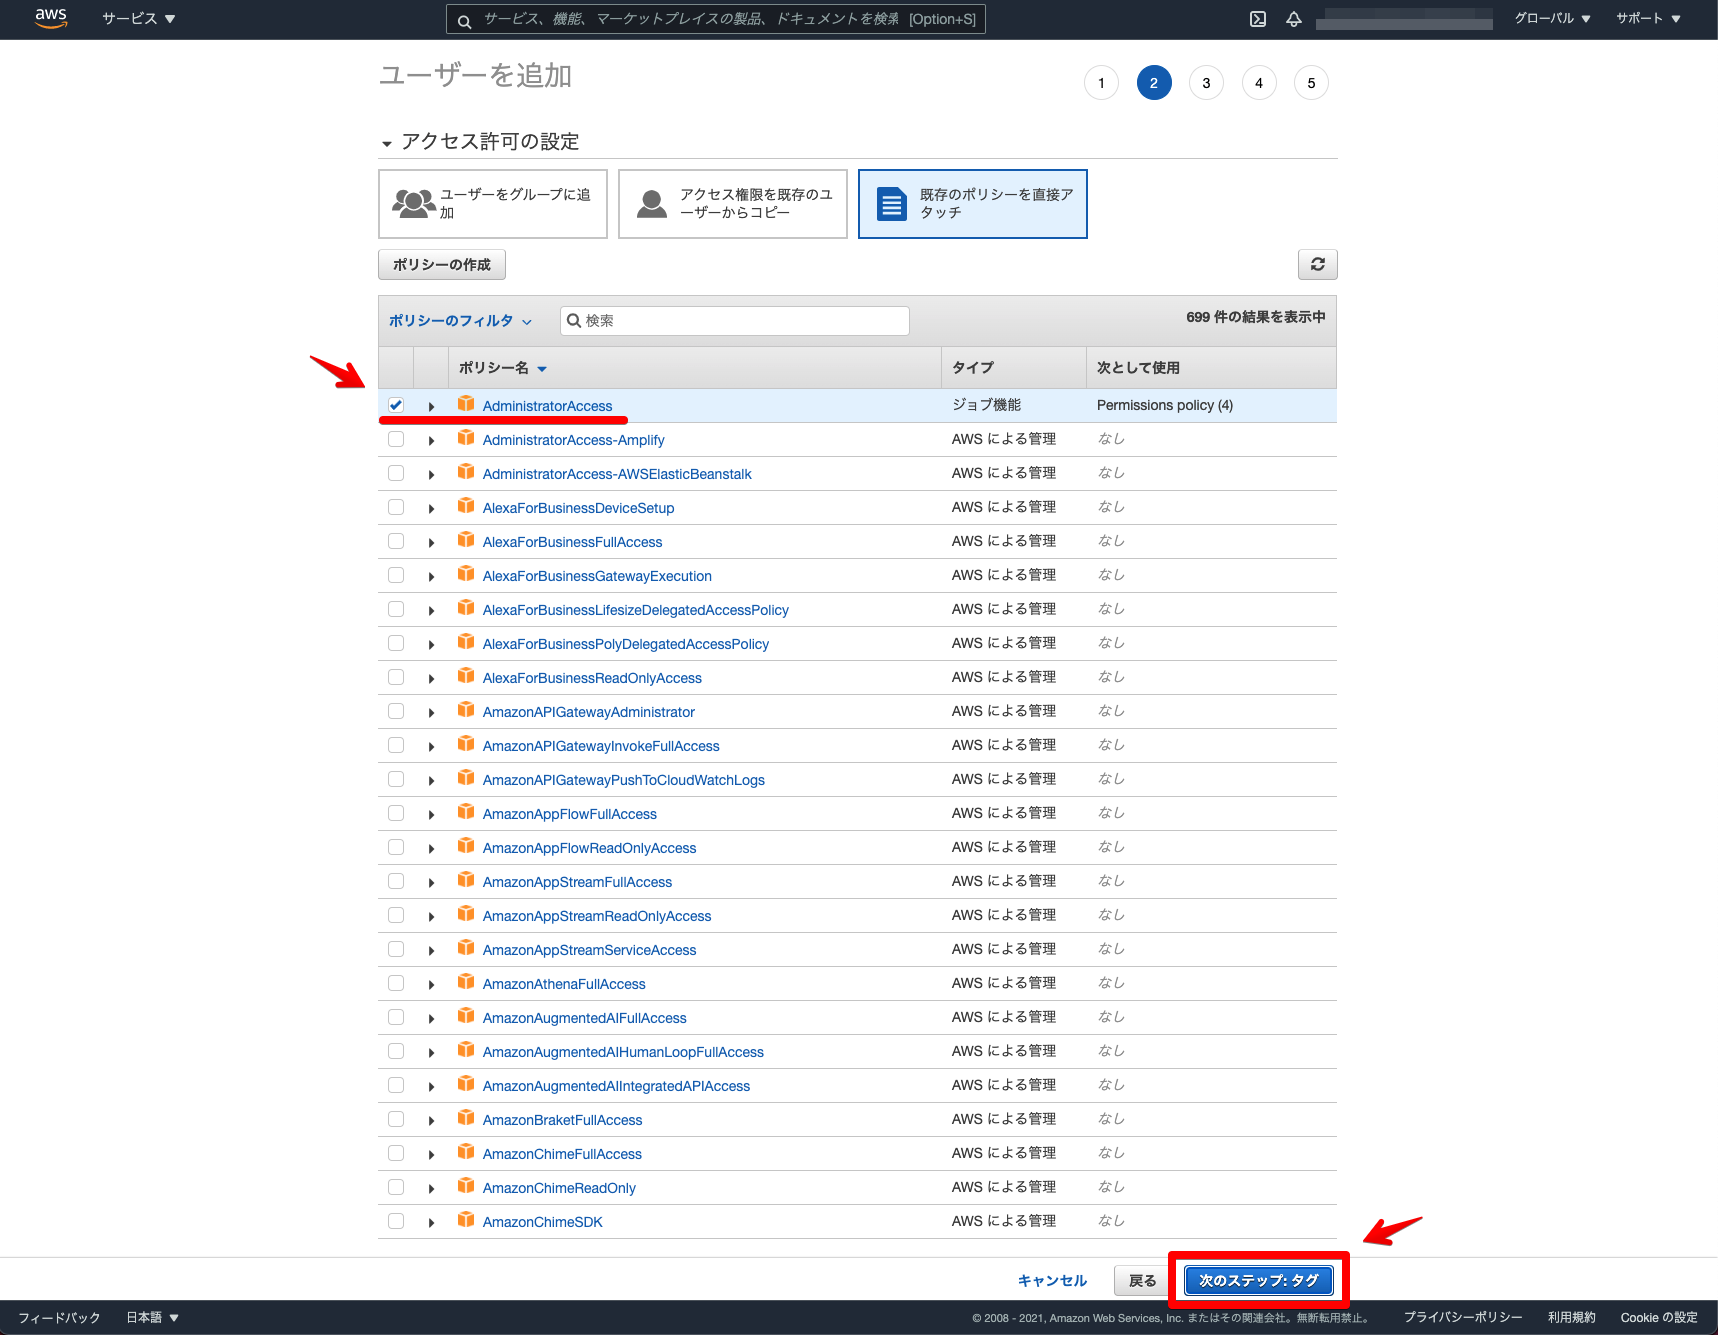The height and width of the screenshot is (1335, 1718).
Task: Select アクセス権限を既存のユーザーからコピー option
Action: pyautogui.click(x=733, y=204)
